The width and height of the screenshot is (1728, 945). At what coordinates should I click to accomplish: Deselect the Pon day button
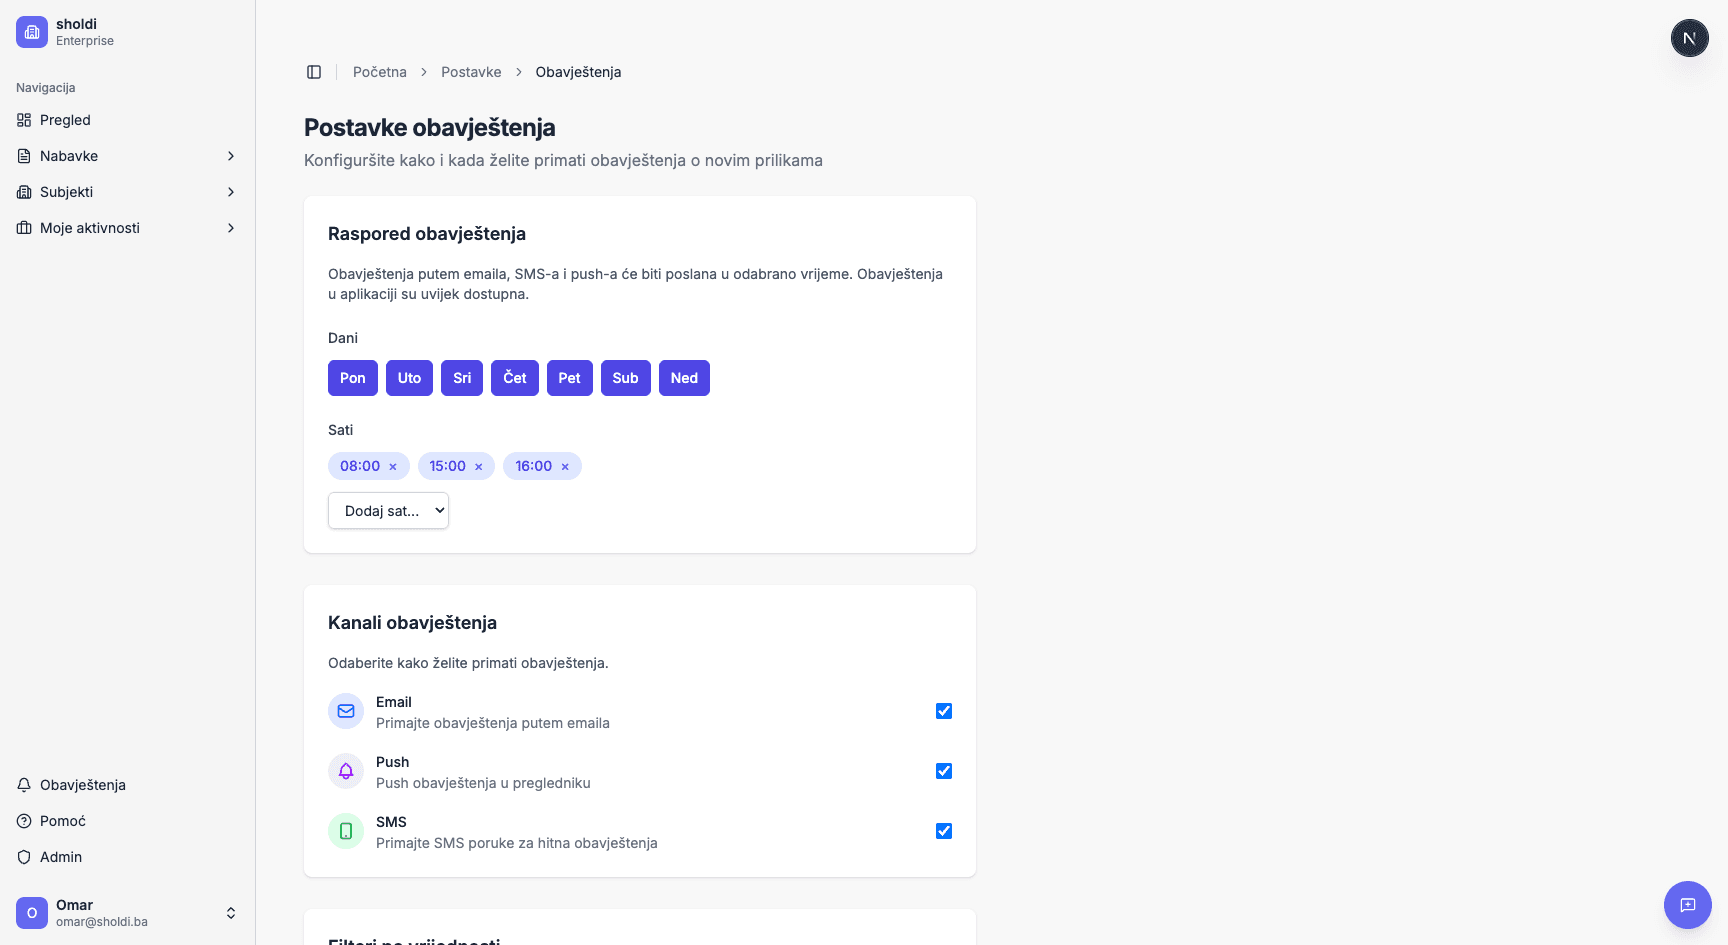coord(352,378)
